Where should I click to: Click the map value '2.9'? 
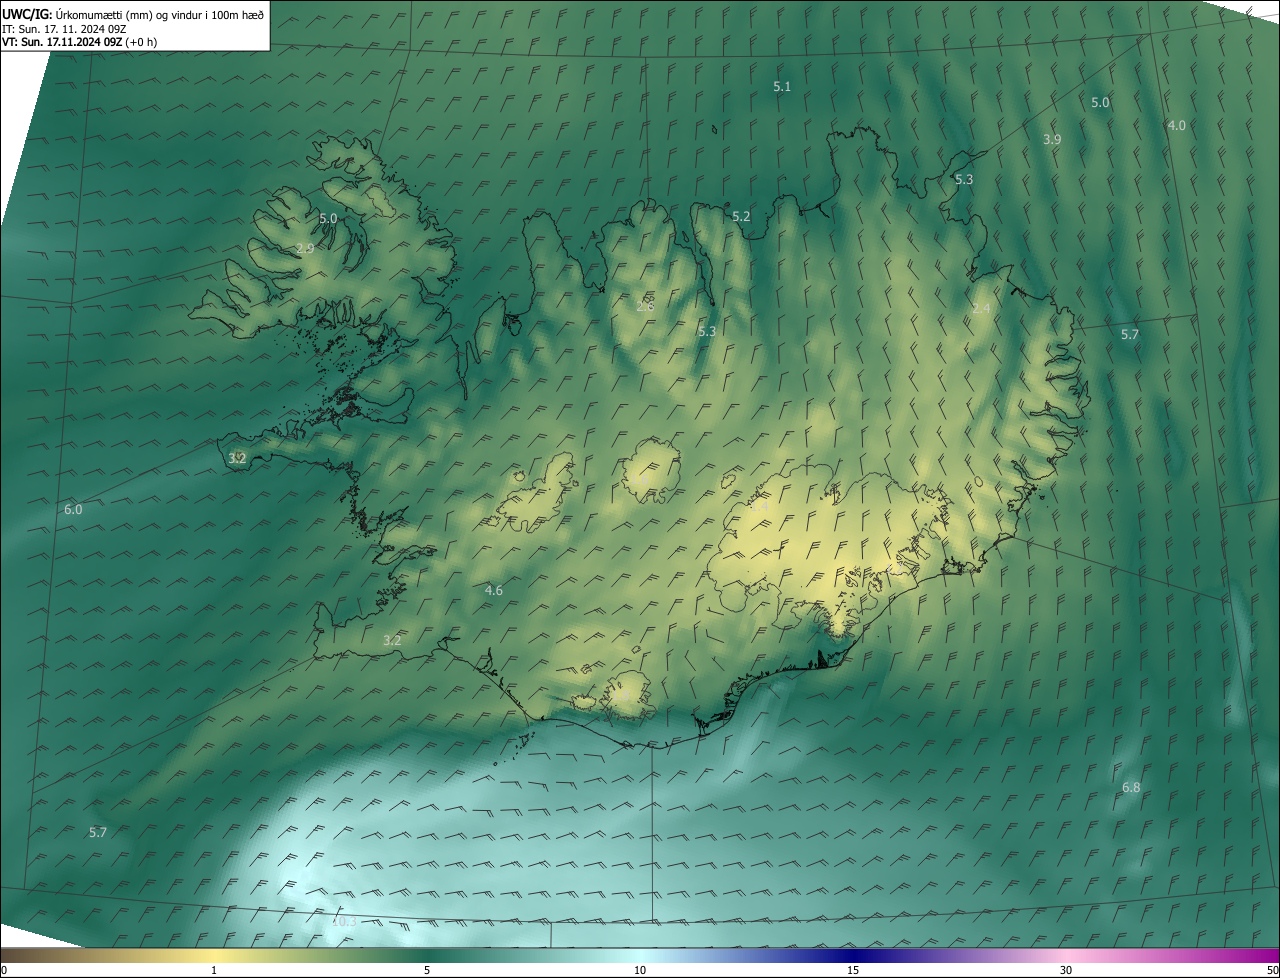pyautogui.click(x=306, y=248)
